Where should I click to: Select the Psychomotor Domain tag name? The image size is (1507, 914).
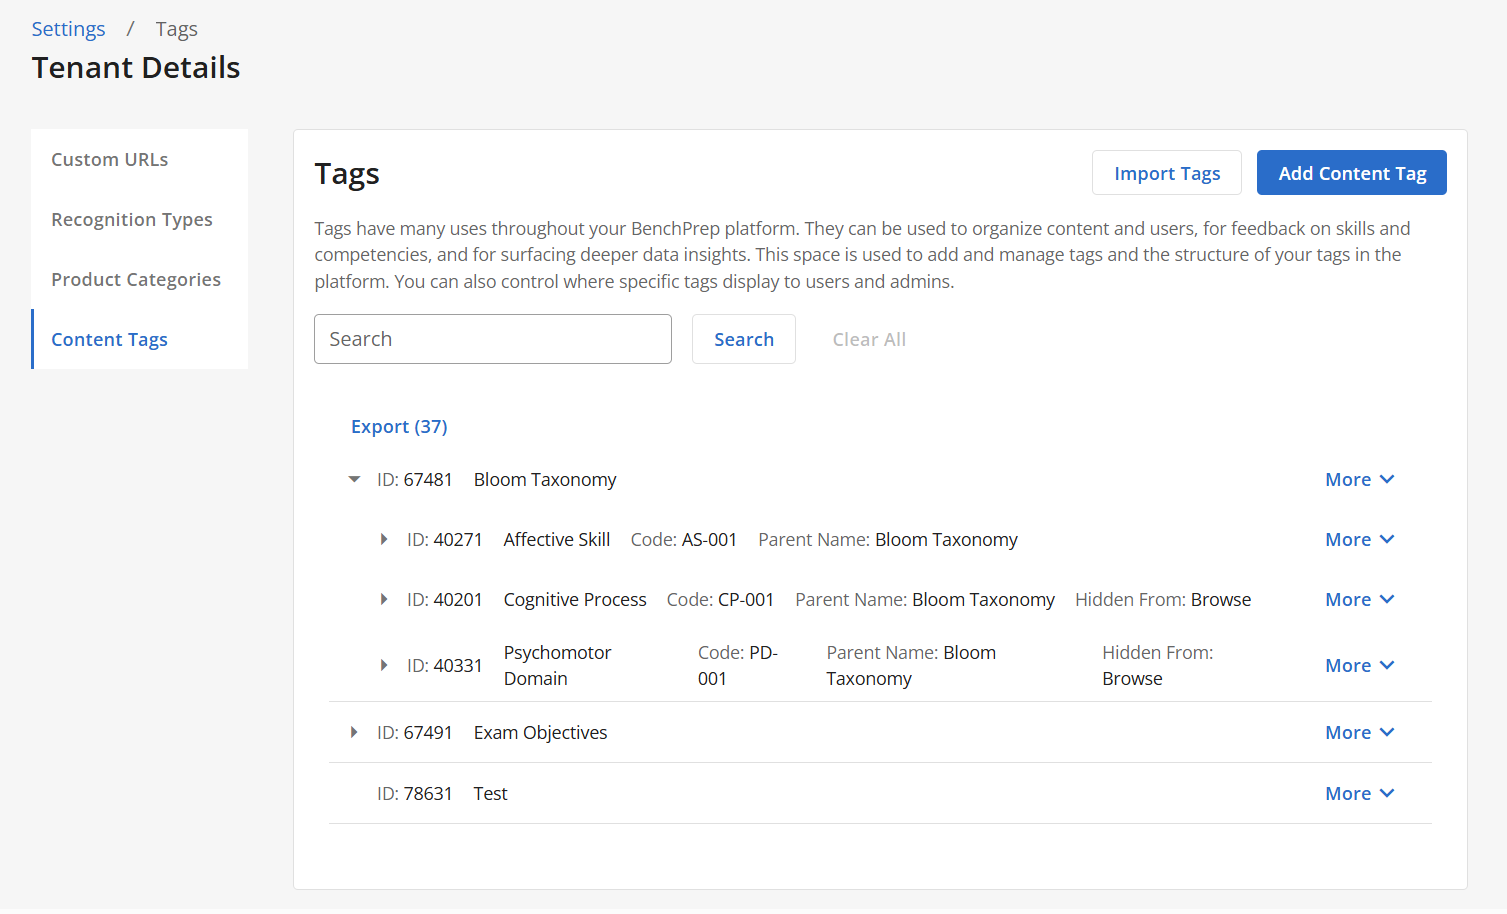557,666
